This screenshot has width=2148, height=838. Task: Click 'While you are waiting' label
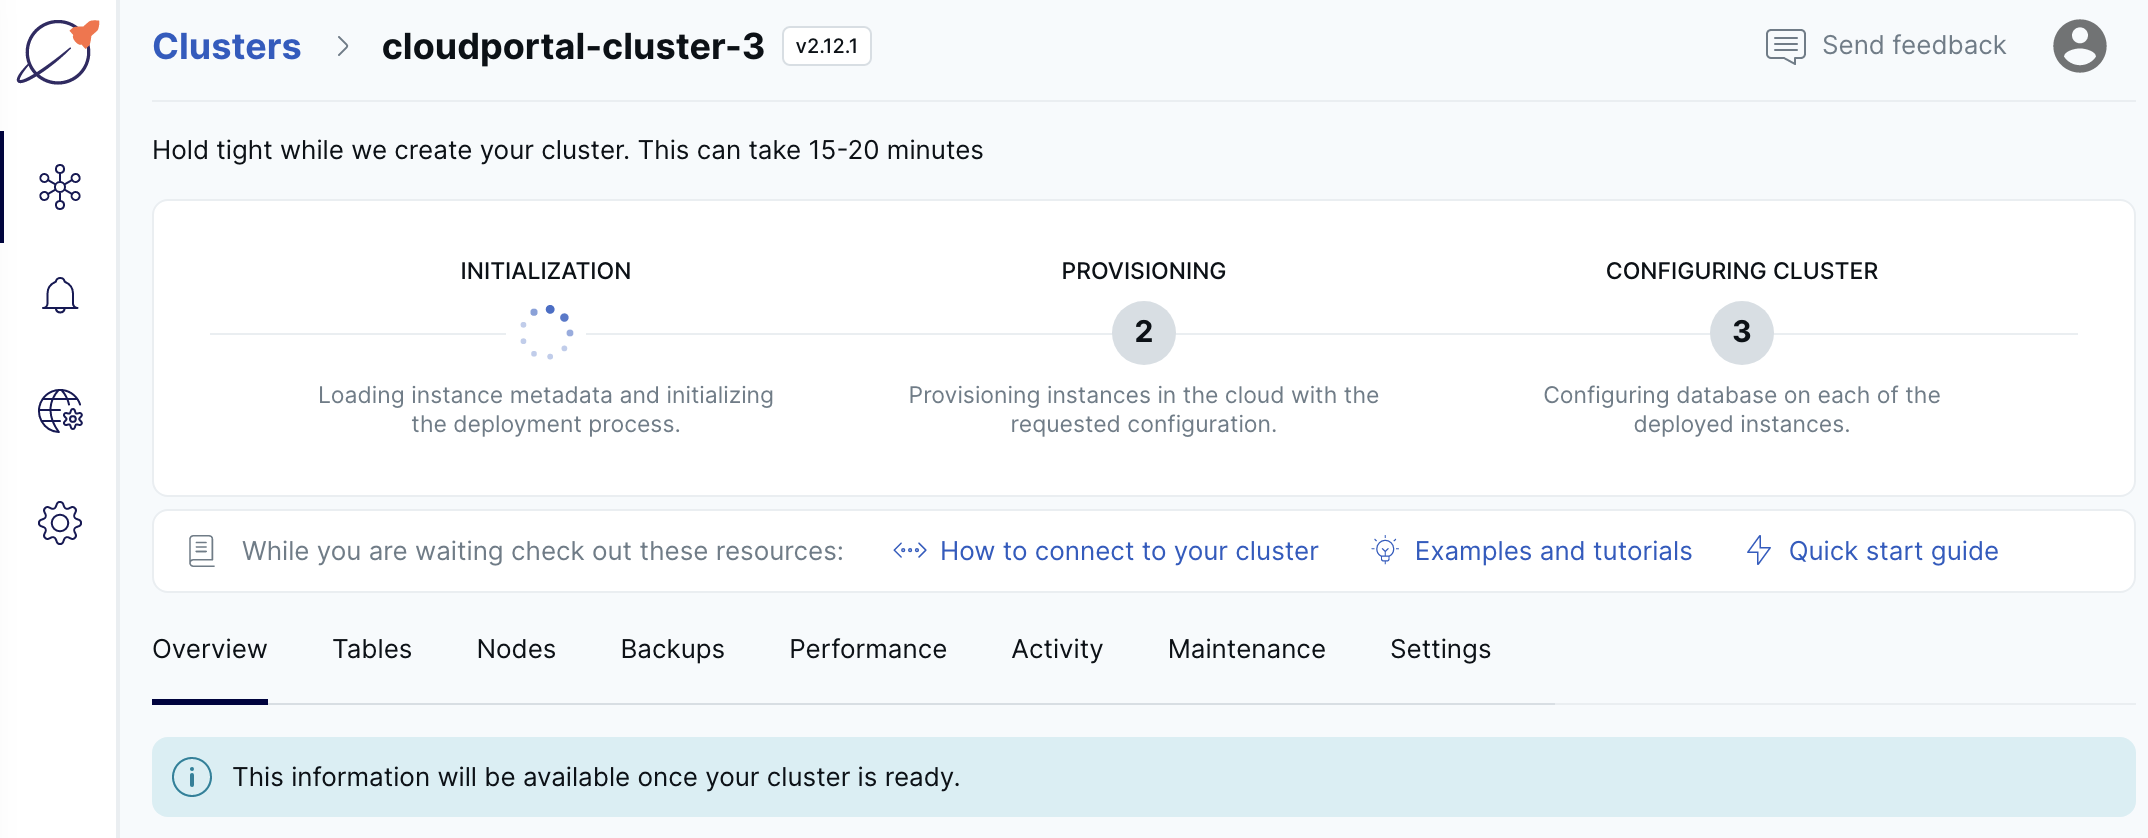(543, 551)
